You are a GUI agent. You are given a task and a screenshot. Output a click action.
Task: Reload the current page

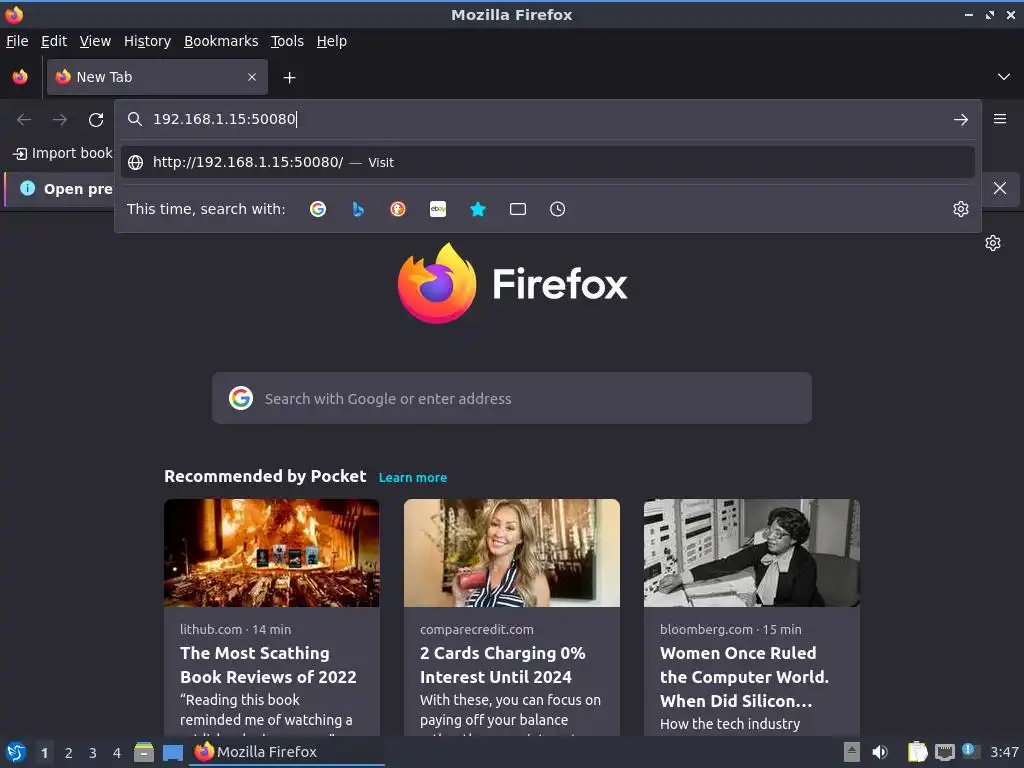[96, 120]
